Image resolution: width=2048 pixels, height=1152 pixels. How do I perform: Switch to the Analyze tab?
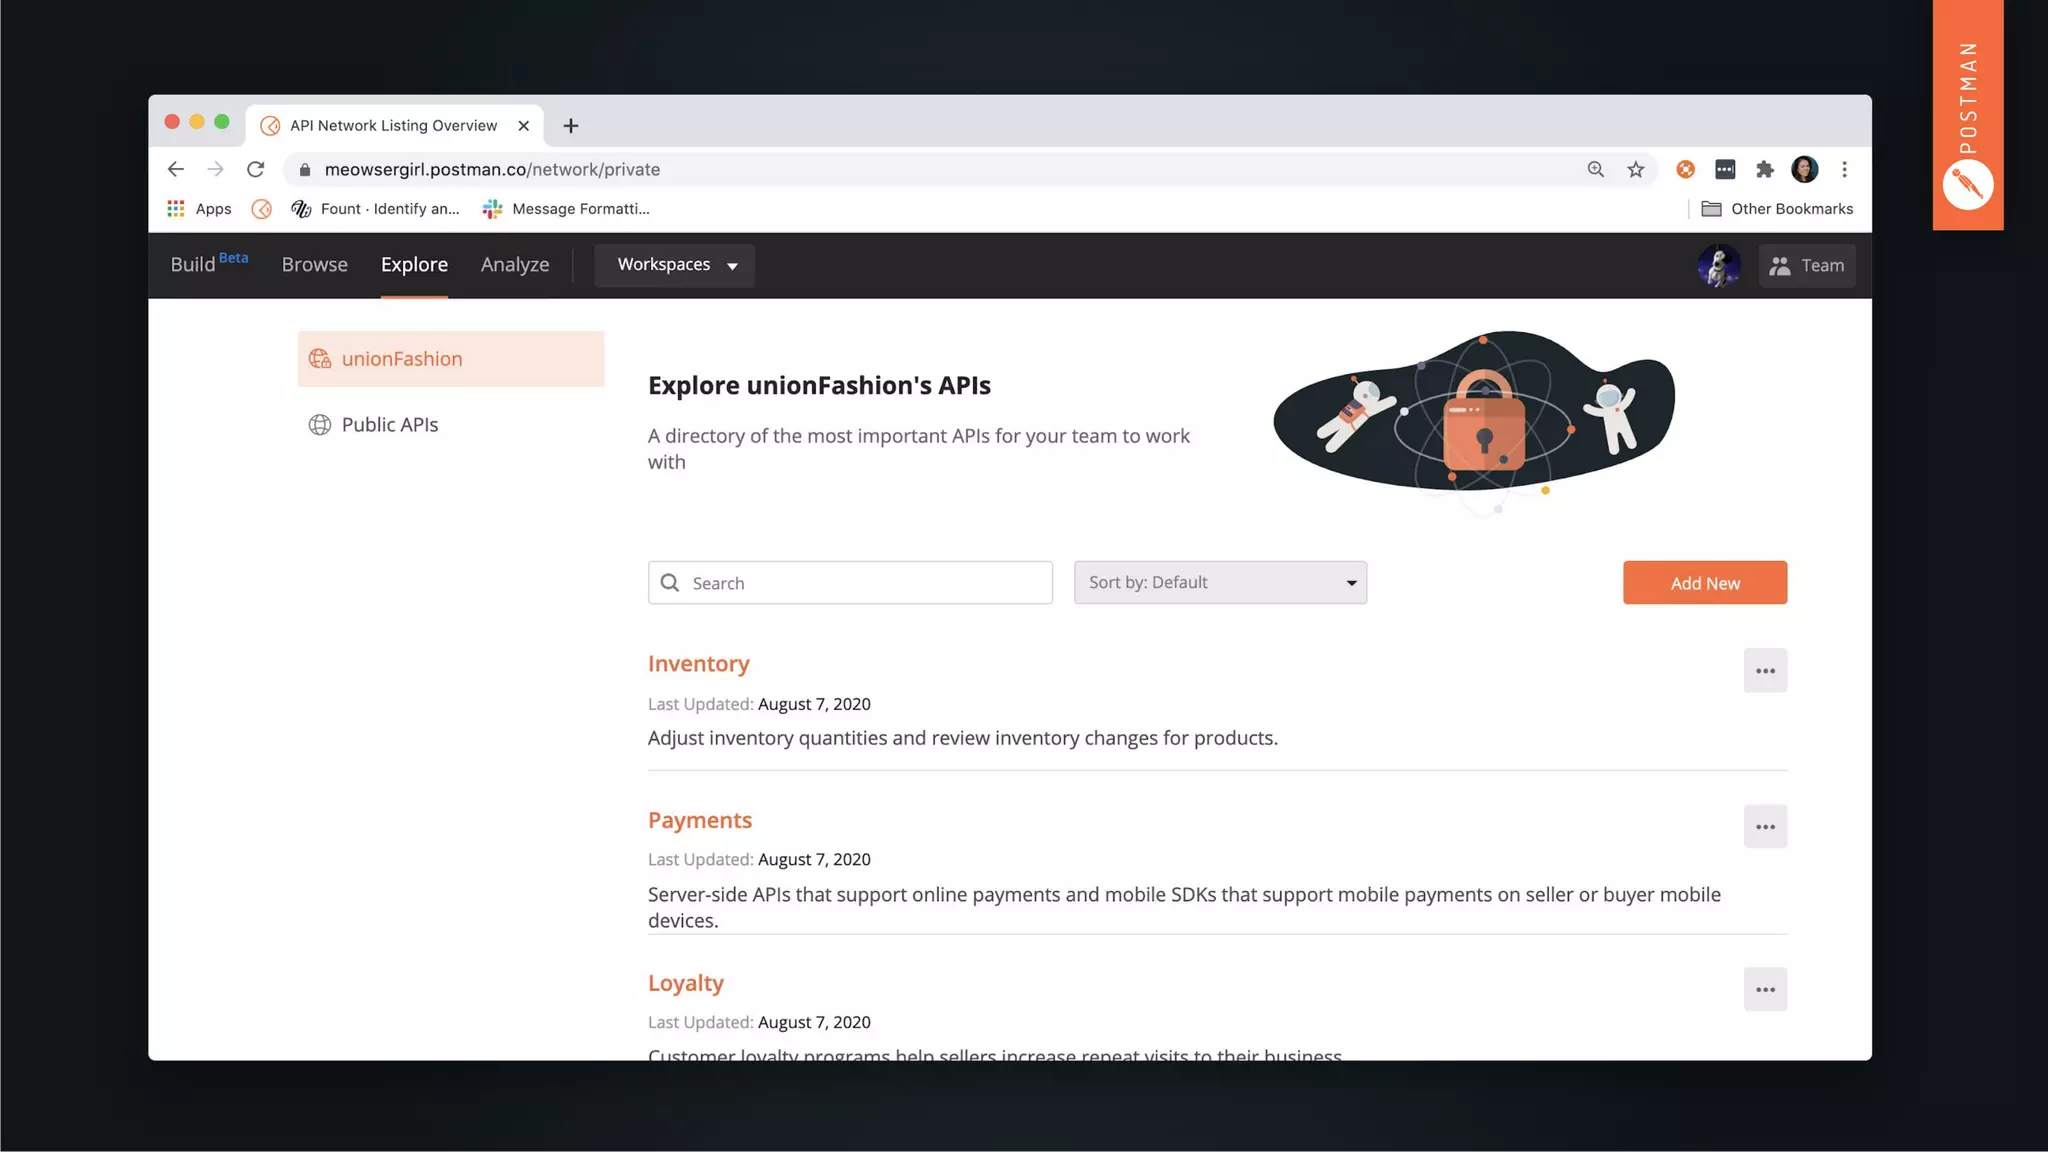tap(514, 265)
